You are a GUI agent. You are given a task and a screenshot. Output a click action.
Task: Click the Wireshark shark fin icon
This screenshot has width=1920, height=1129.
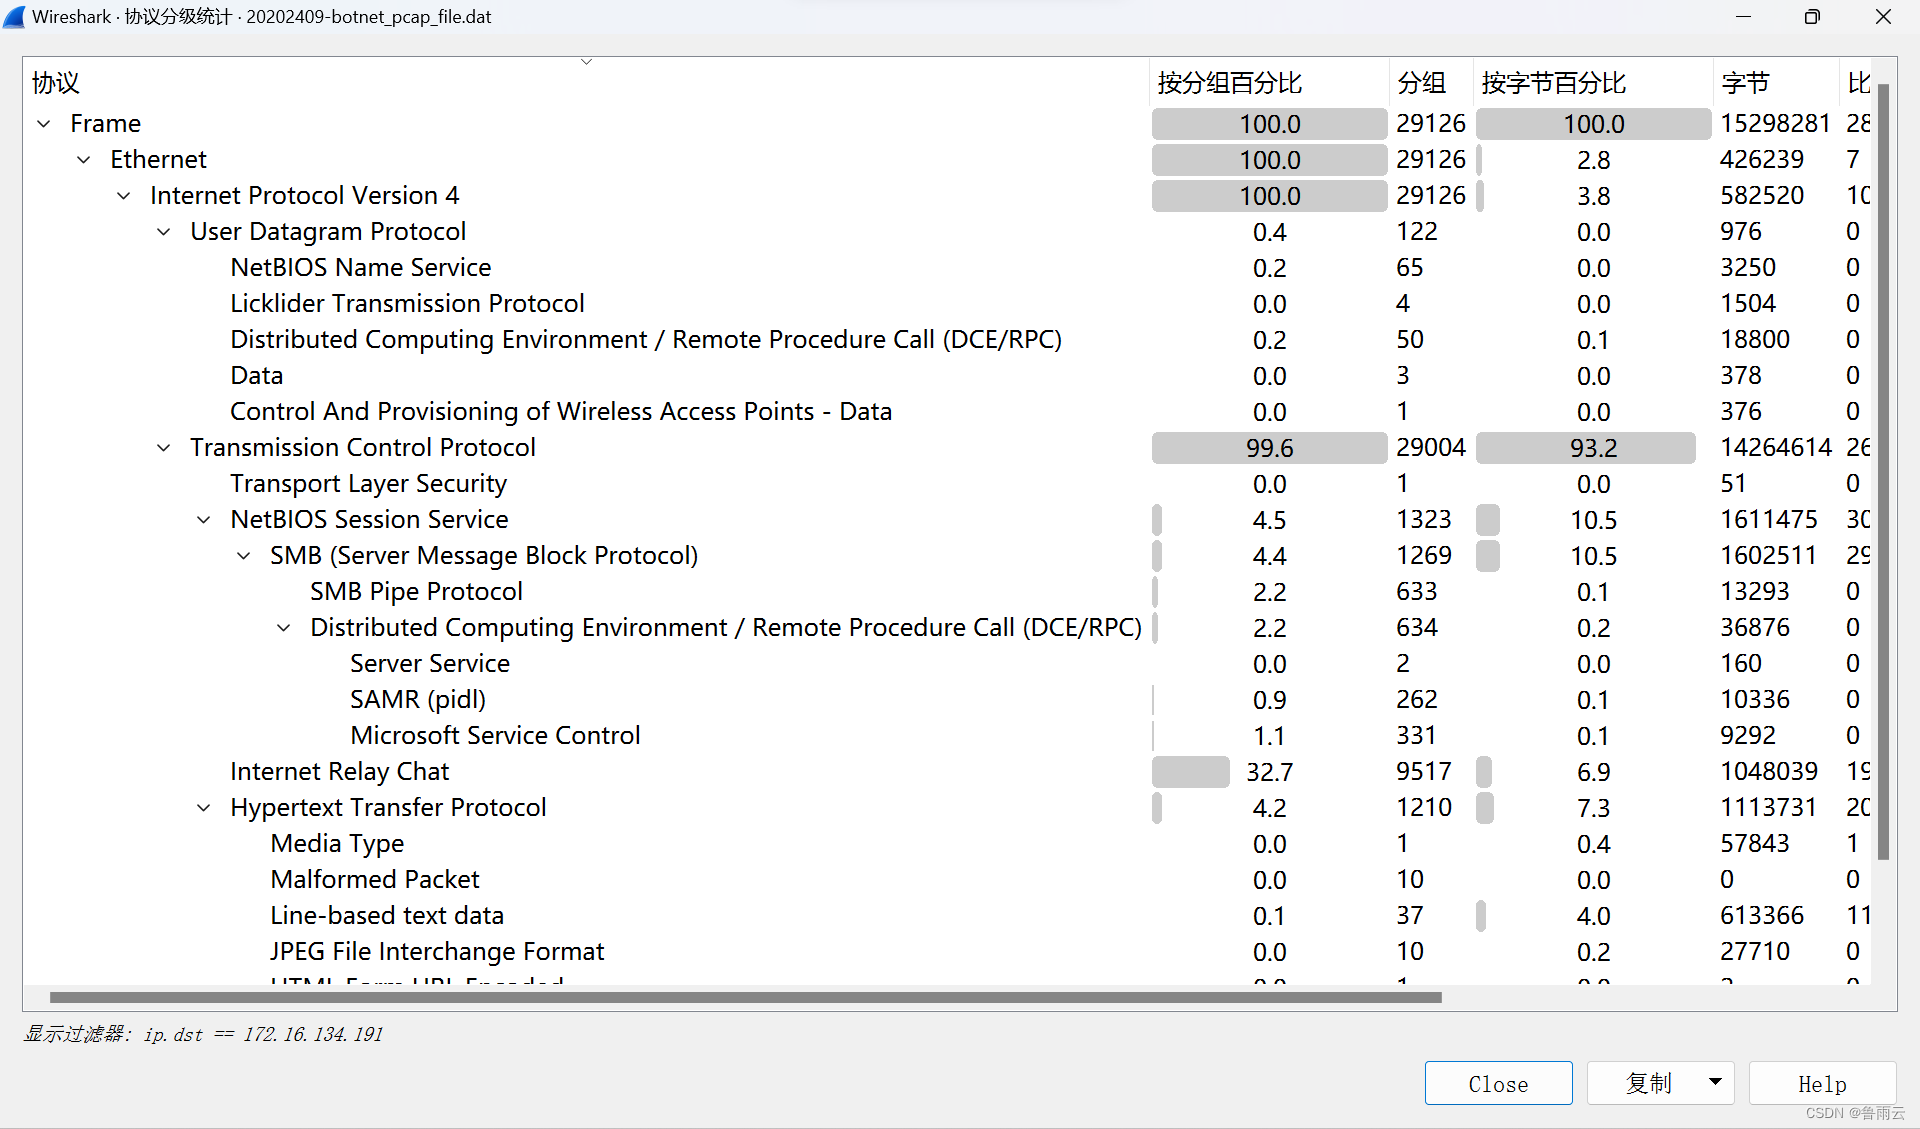pyautogui.click(x=14, y=17)
